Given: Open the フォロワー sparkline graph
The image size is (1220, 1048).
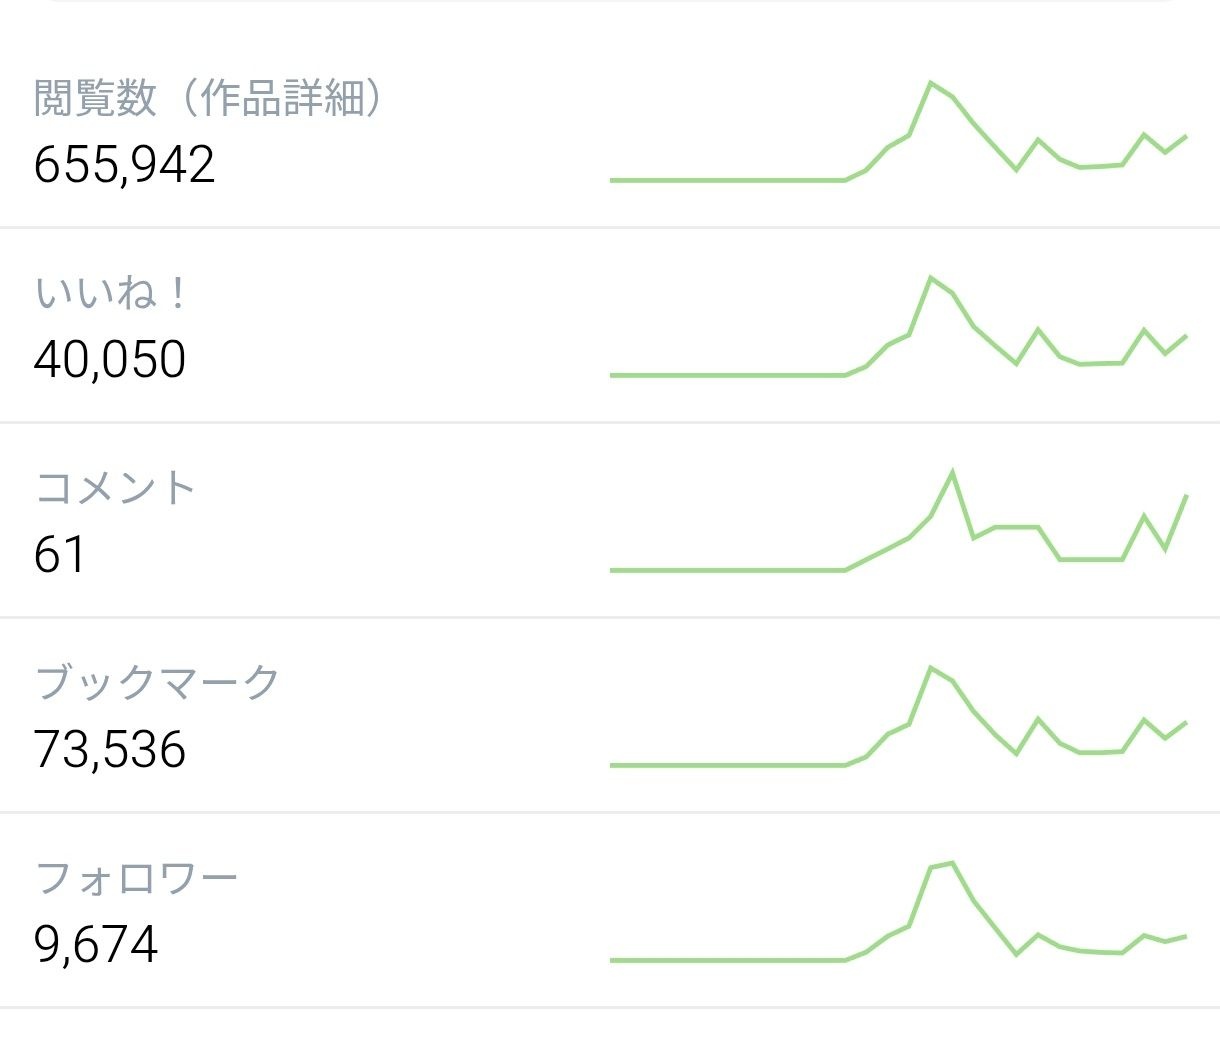Looking at the screenshot, I should [898, 911].
